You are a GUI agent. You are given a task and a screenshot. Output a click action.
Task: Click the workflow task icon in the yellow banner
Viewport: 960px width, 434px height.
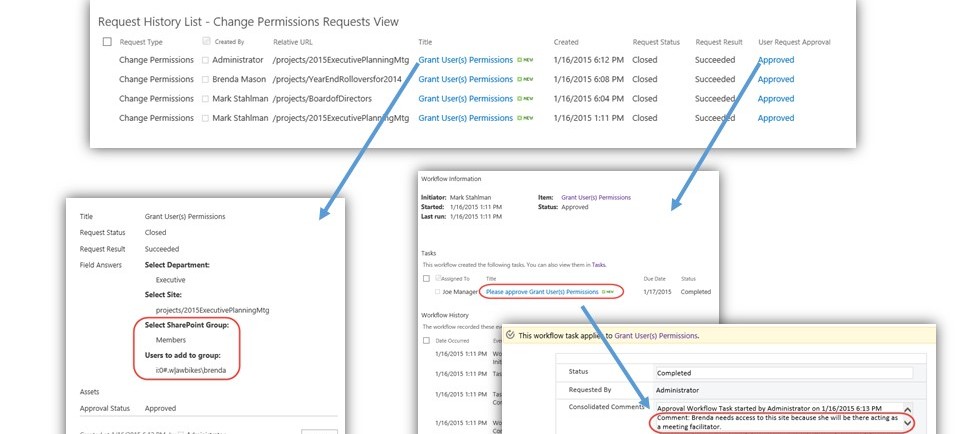511,335
